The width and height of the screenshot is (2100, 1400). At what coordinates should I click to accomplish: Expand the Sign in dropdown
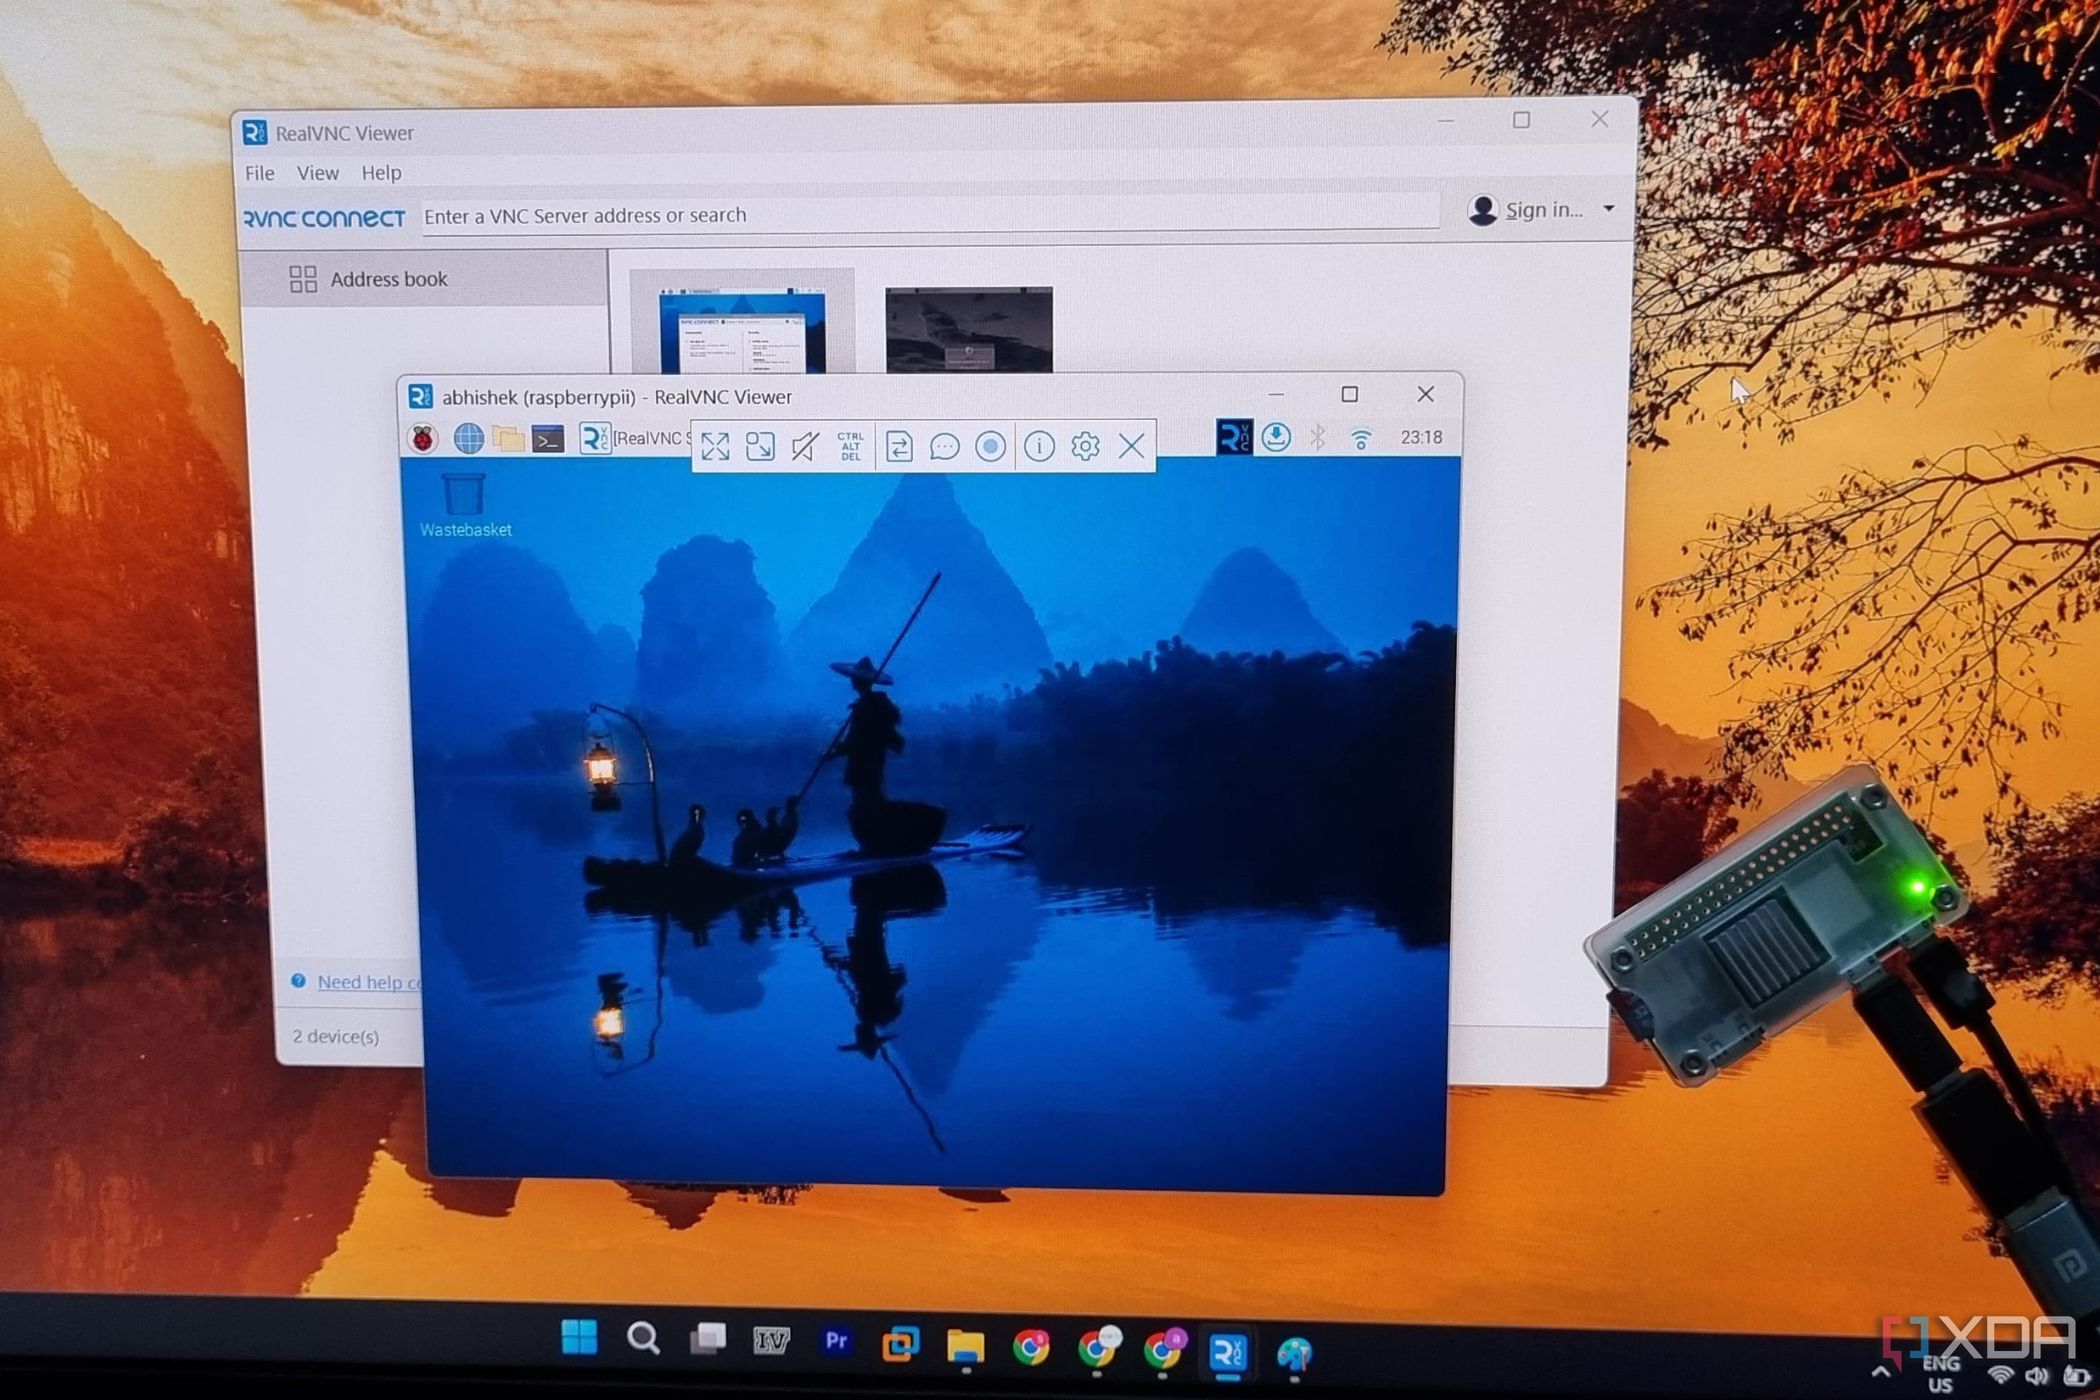1609,209
